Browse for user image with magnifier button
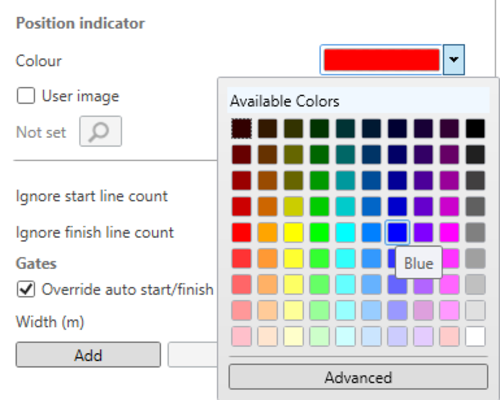The height and width of the screenshot is (400, 500). [100, 131]
